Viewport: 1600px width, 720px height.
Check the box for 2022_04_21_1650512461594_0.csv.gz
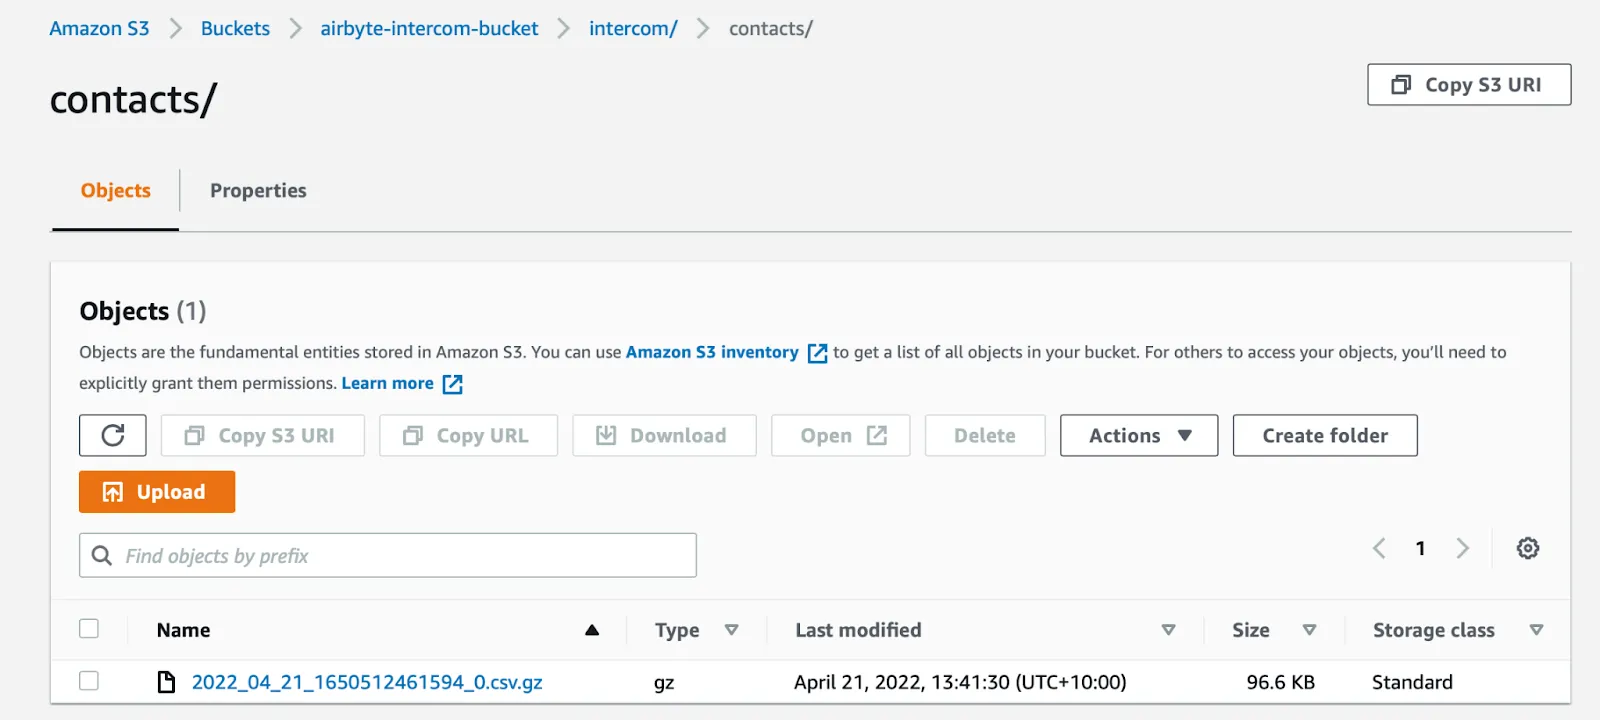pyautogui.click(x=89, y=680)
